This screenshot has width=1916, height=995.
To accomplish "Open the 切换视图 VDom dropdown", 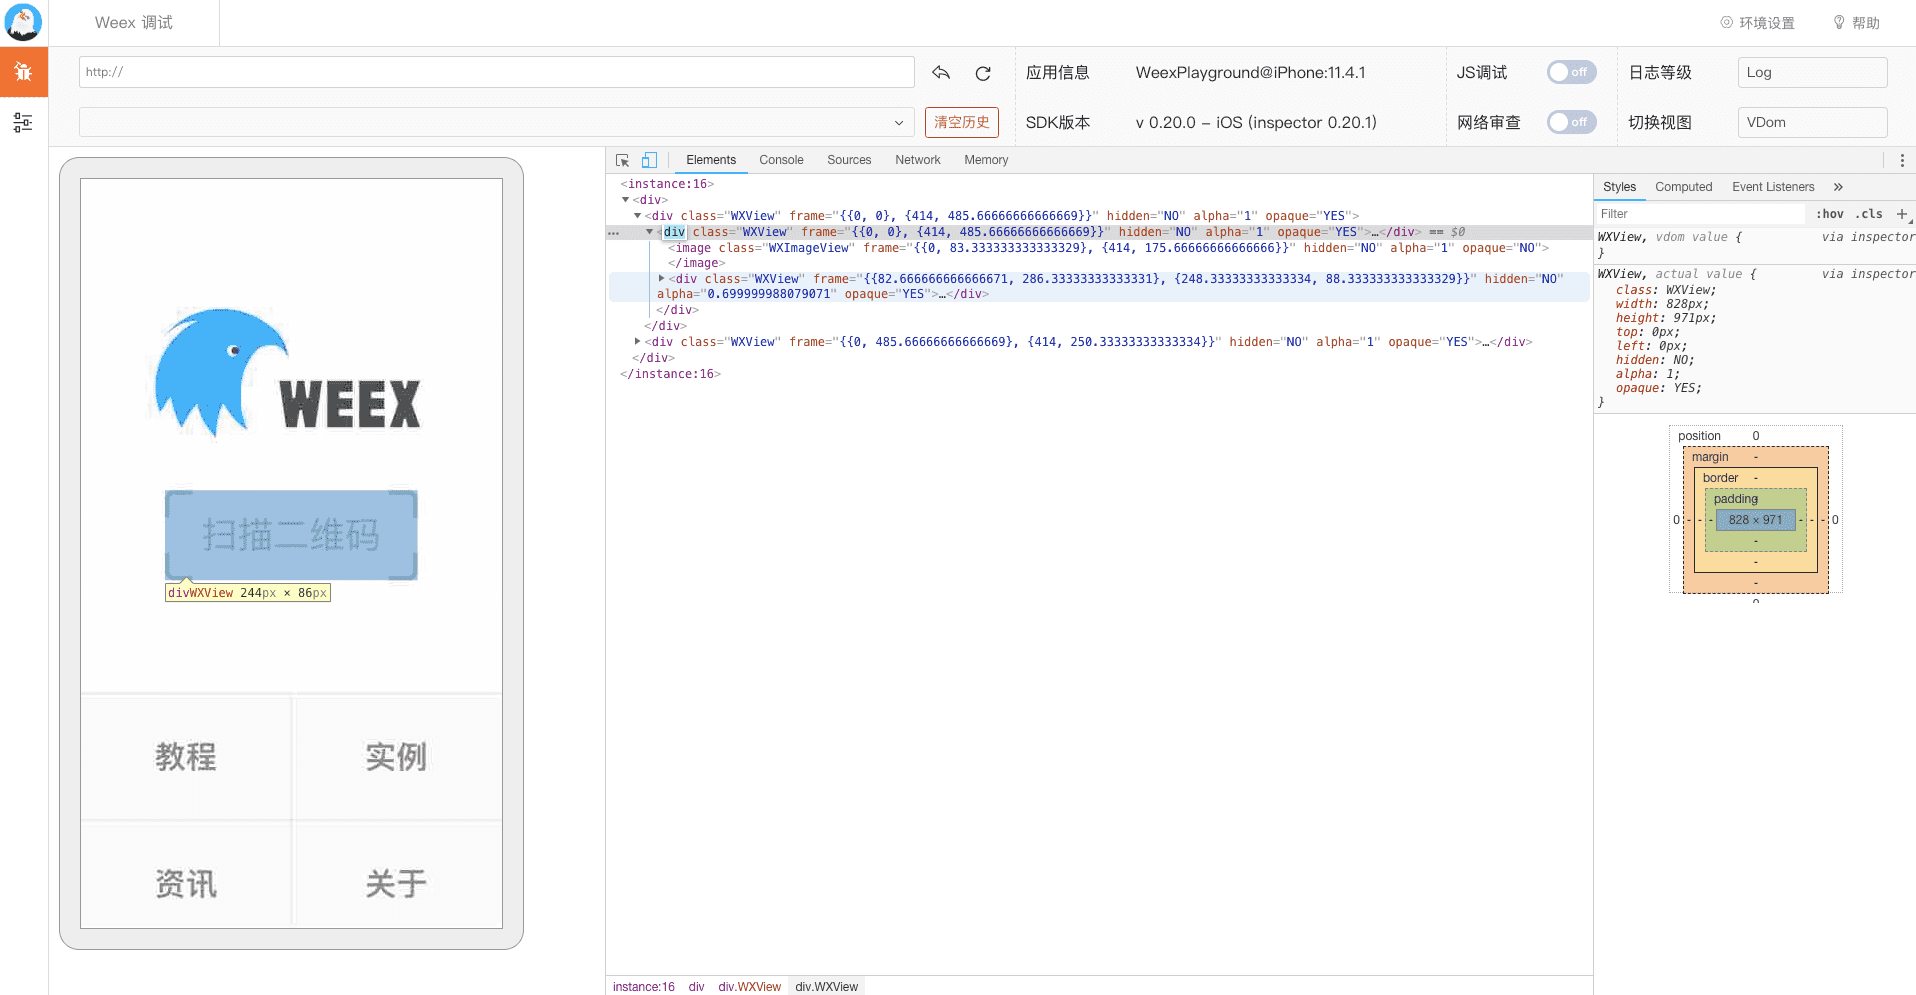I will [x=1812, y=122].
